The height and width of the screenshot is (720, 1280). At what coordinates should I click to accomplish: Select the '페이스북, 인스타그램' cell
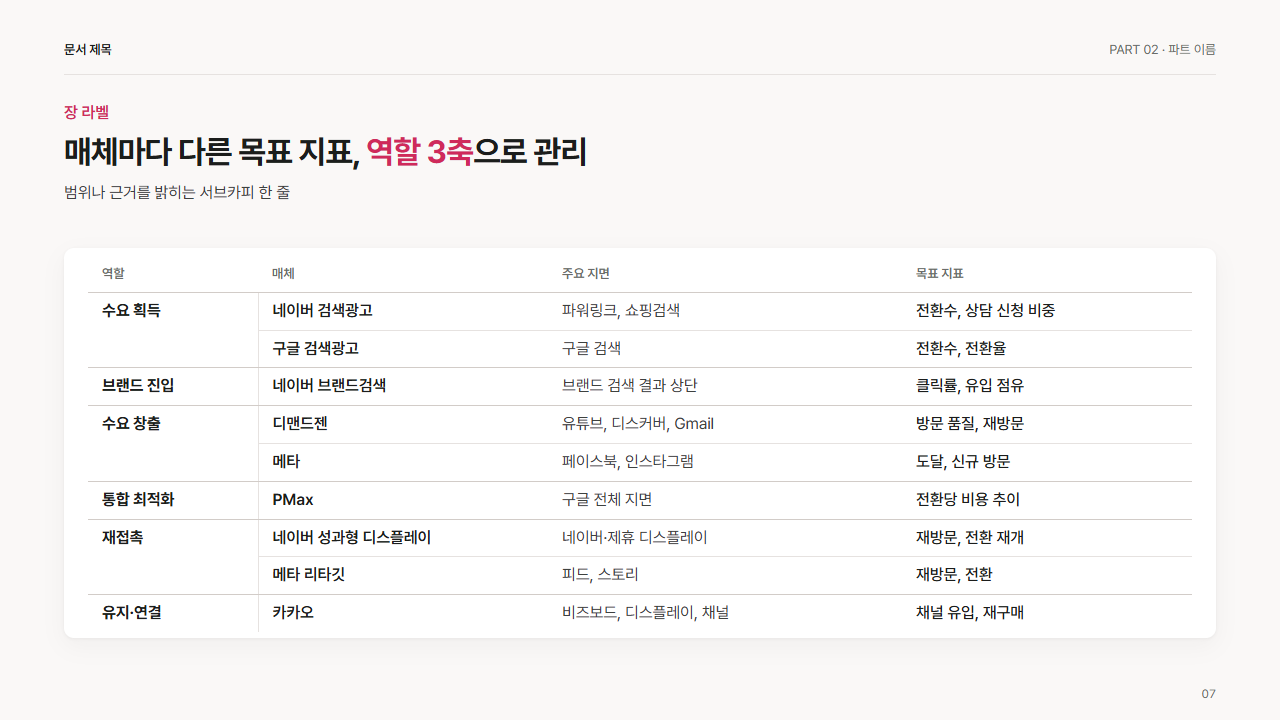coord(628,461)
